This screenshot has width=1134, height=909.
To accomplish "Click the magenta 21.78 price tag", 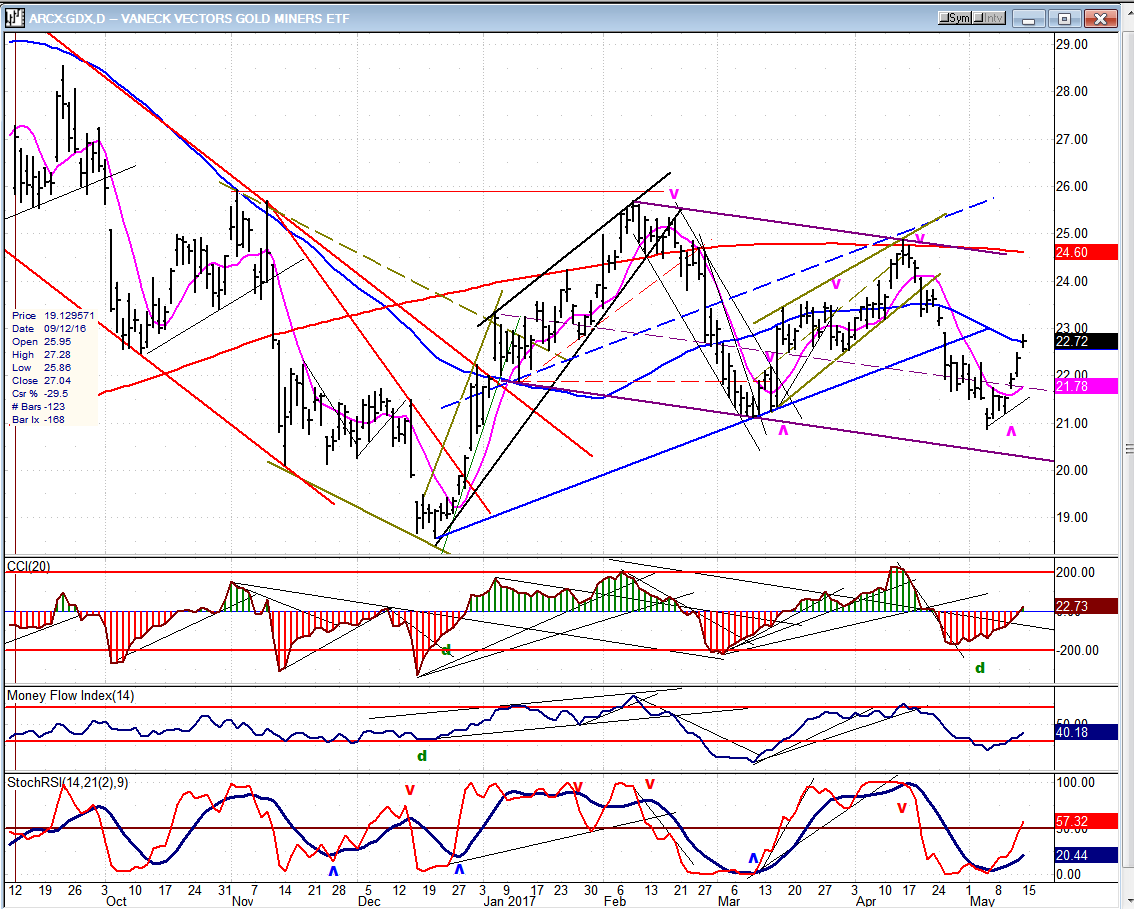I will click(x=1084, y=386).
